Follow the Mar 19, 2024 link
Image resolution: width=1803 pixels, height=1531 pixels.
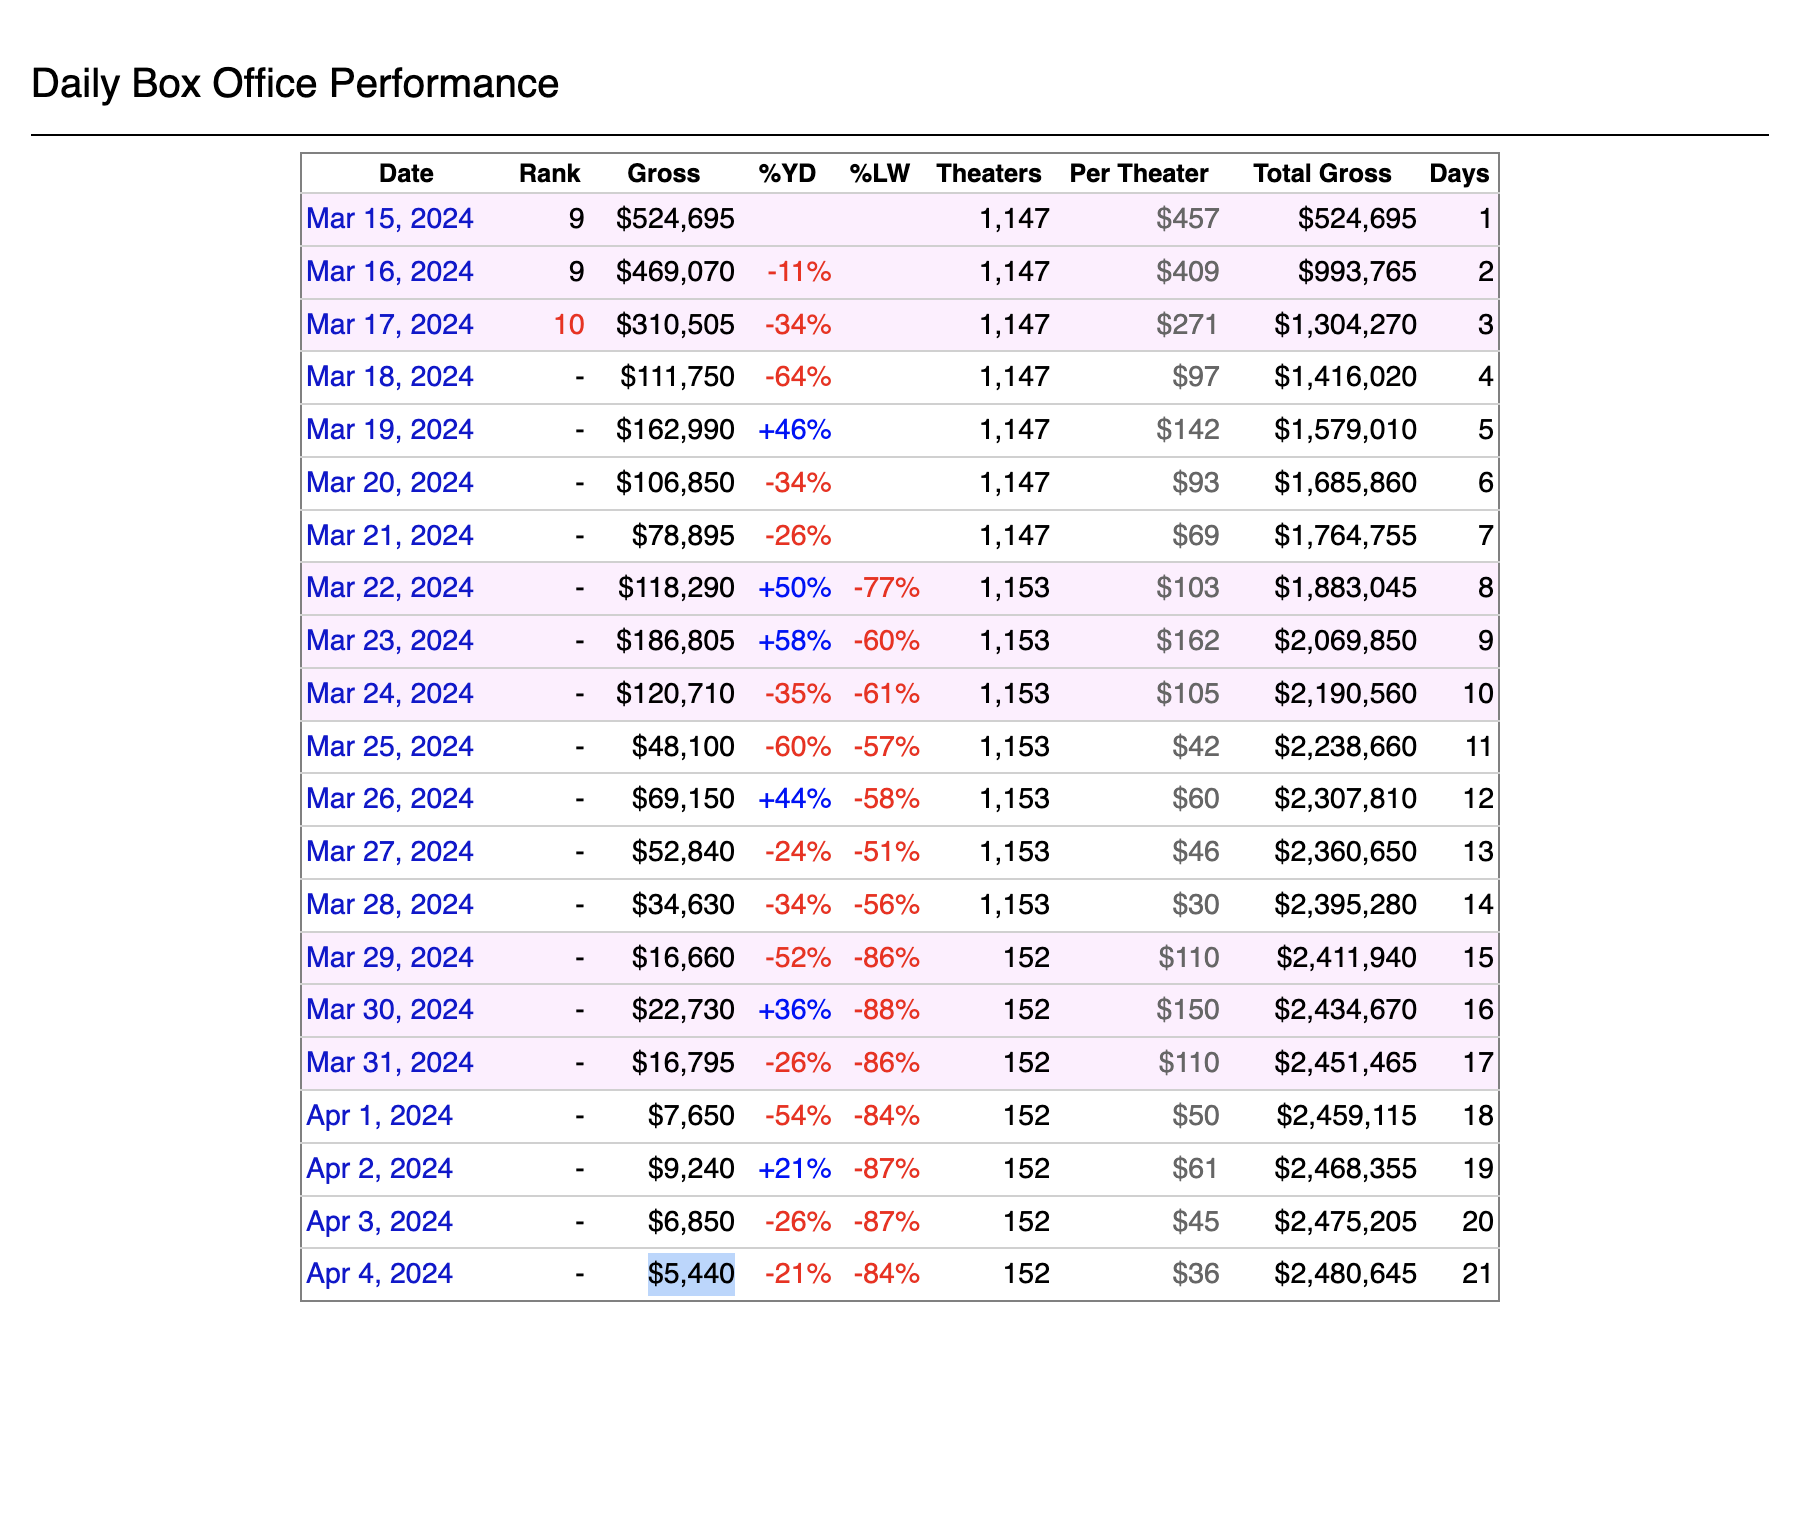[x=389, y=430]
